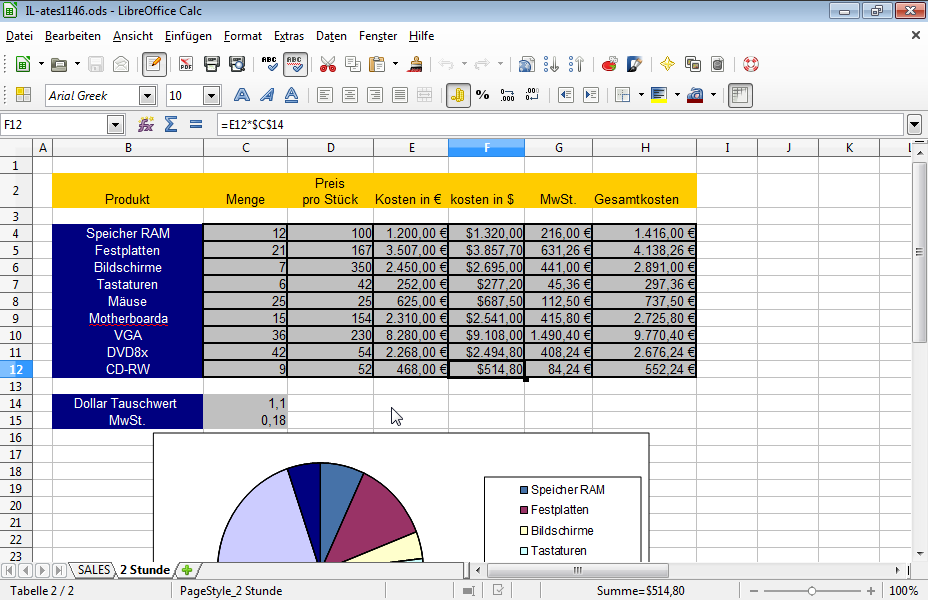Click the formula input field
The height and width of the screenshot is (600, 928).
[x=560, y=125]
